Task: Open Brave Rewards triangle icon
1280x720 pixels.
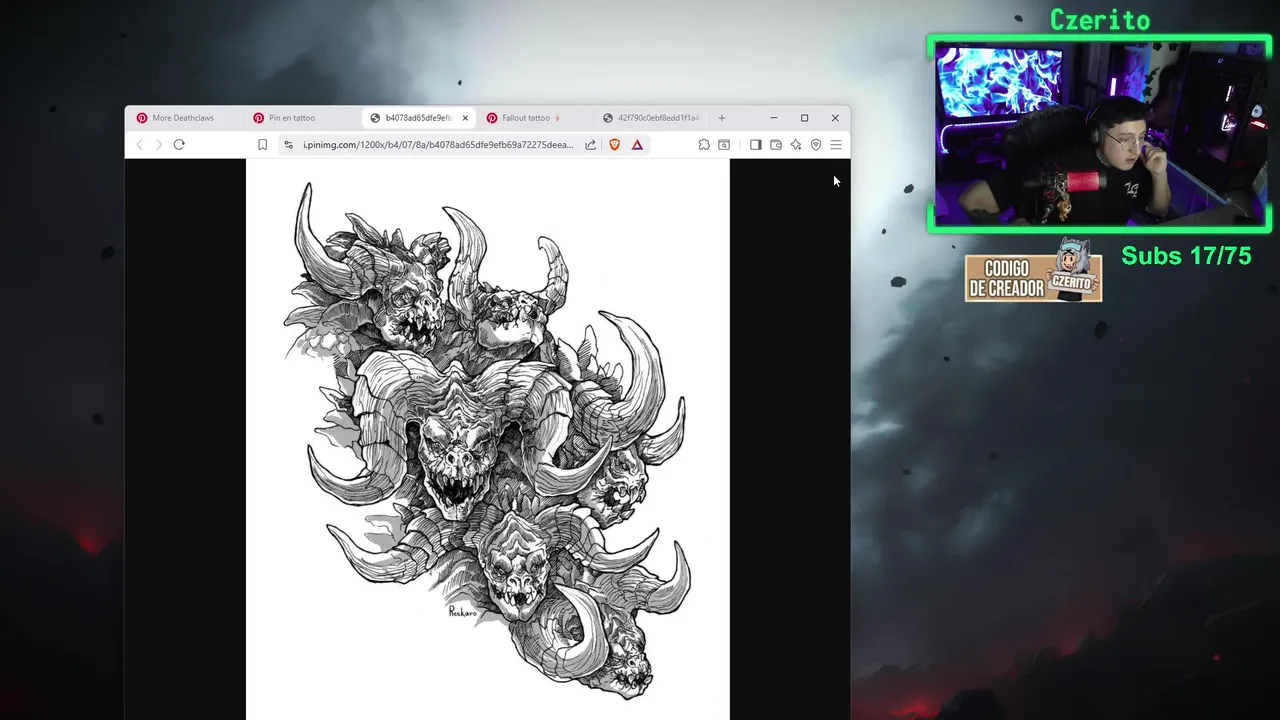Action: pos(637,145)
